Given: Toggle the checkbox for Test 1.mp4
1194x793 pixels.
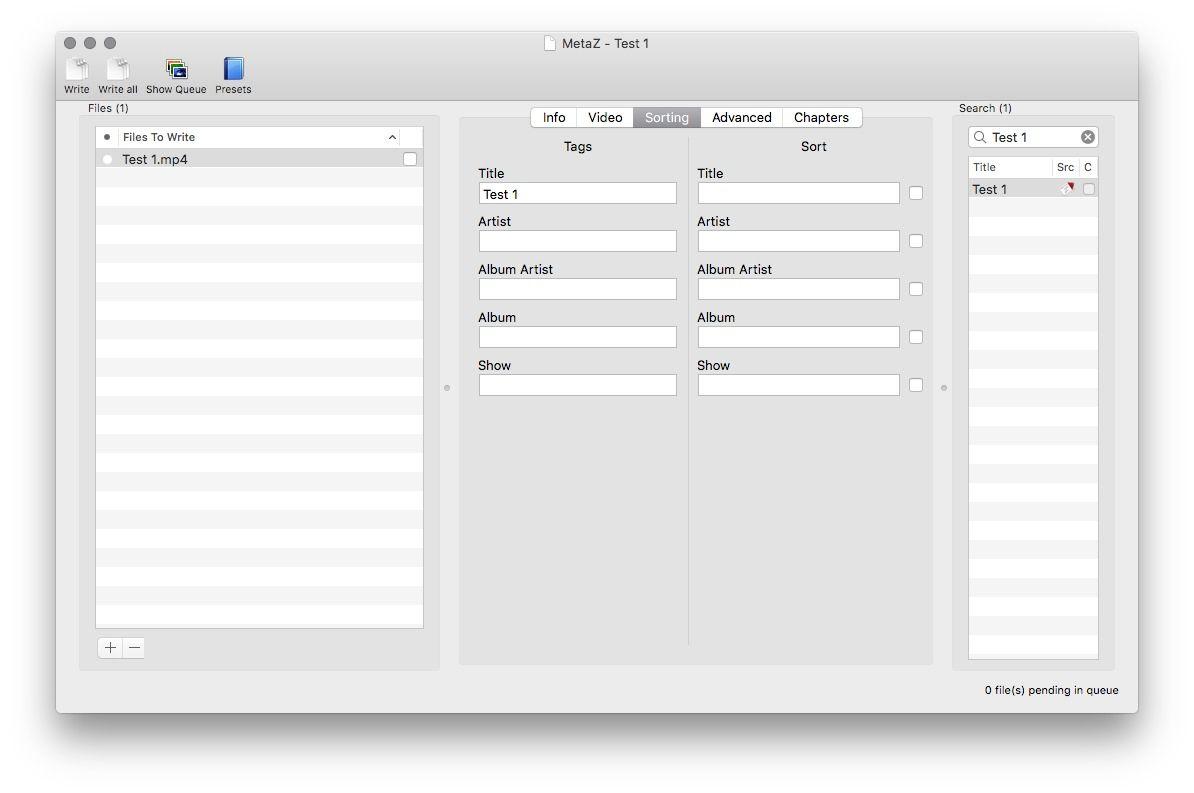Looking at the screenshot, I should coord(410,159).
